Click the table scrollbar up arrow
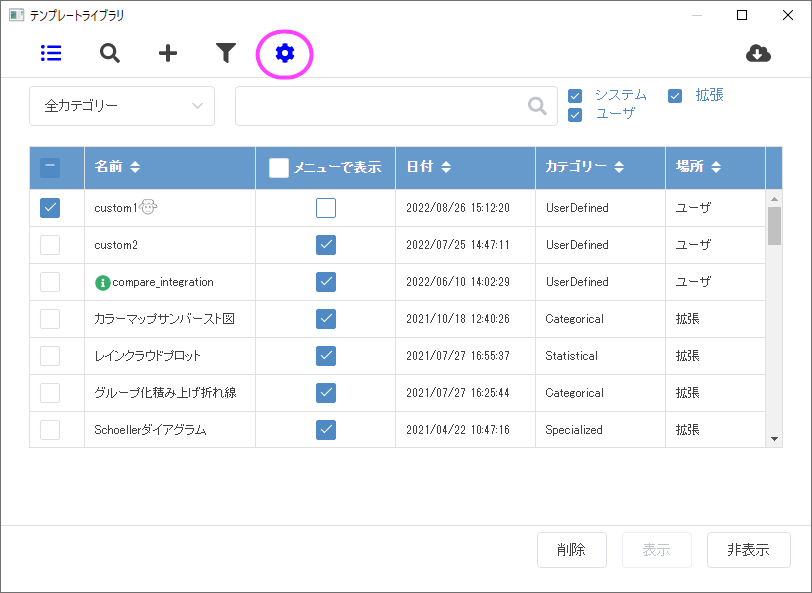The height and width of the screenshot is (593, 812). click(x=774, y=199)
